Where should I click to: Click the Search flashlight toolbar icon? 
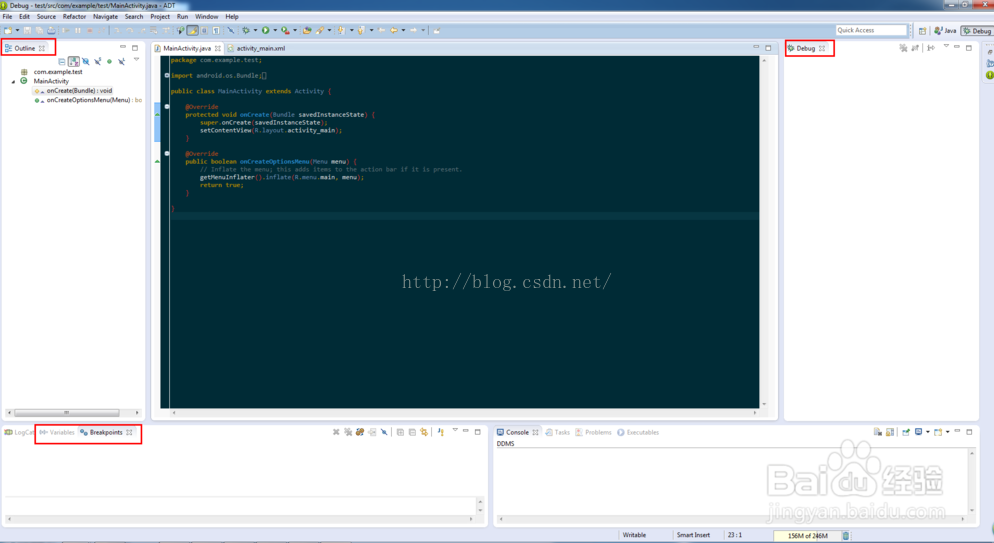point(320,30)
